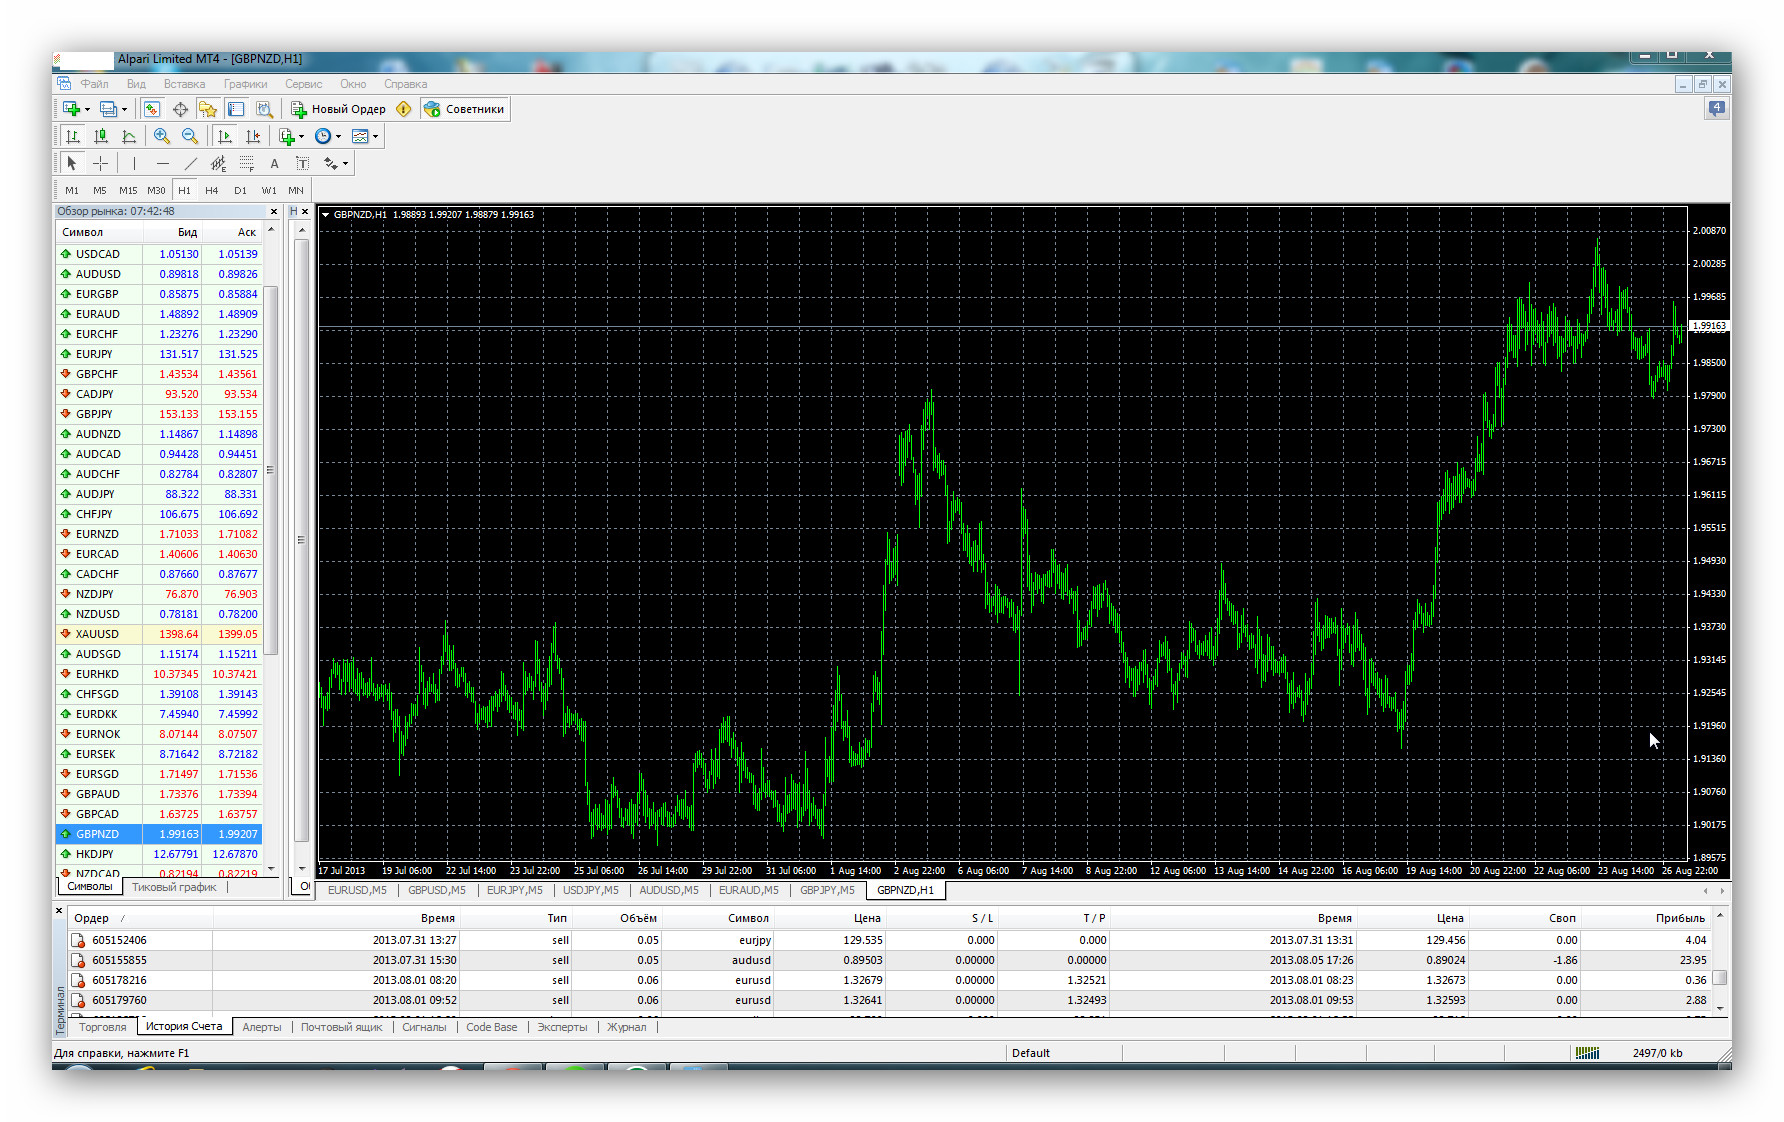This screenshot has height=1122, width=1784.
Task: Click the Zoom Out magnifier icon
Action: click(x=189, y=136)
